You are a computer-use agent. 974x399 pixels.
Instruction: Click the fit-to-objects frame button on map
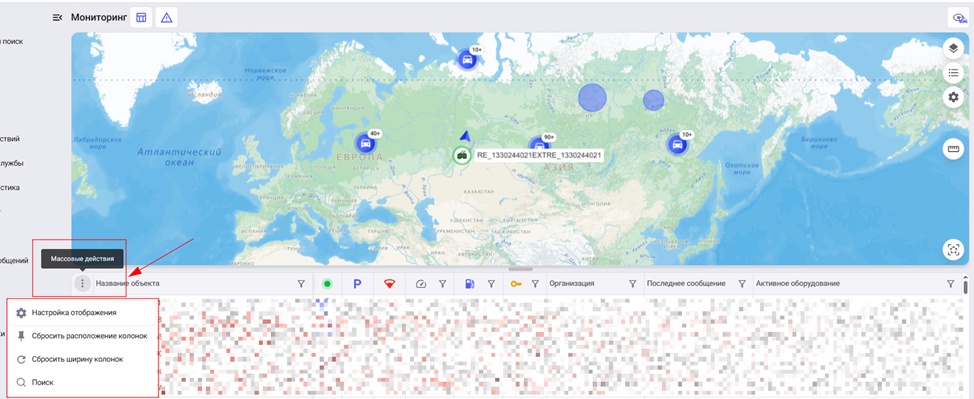[953, 249]
